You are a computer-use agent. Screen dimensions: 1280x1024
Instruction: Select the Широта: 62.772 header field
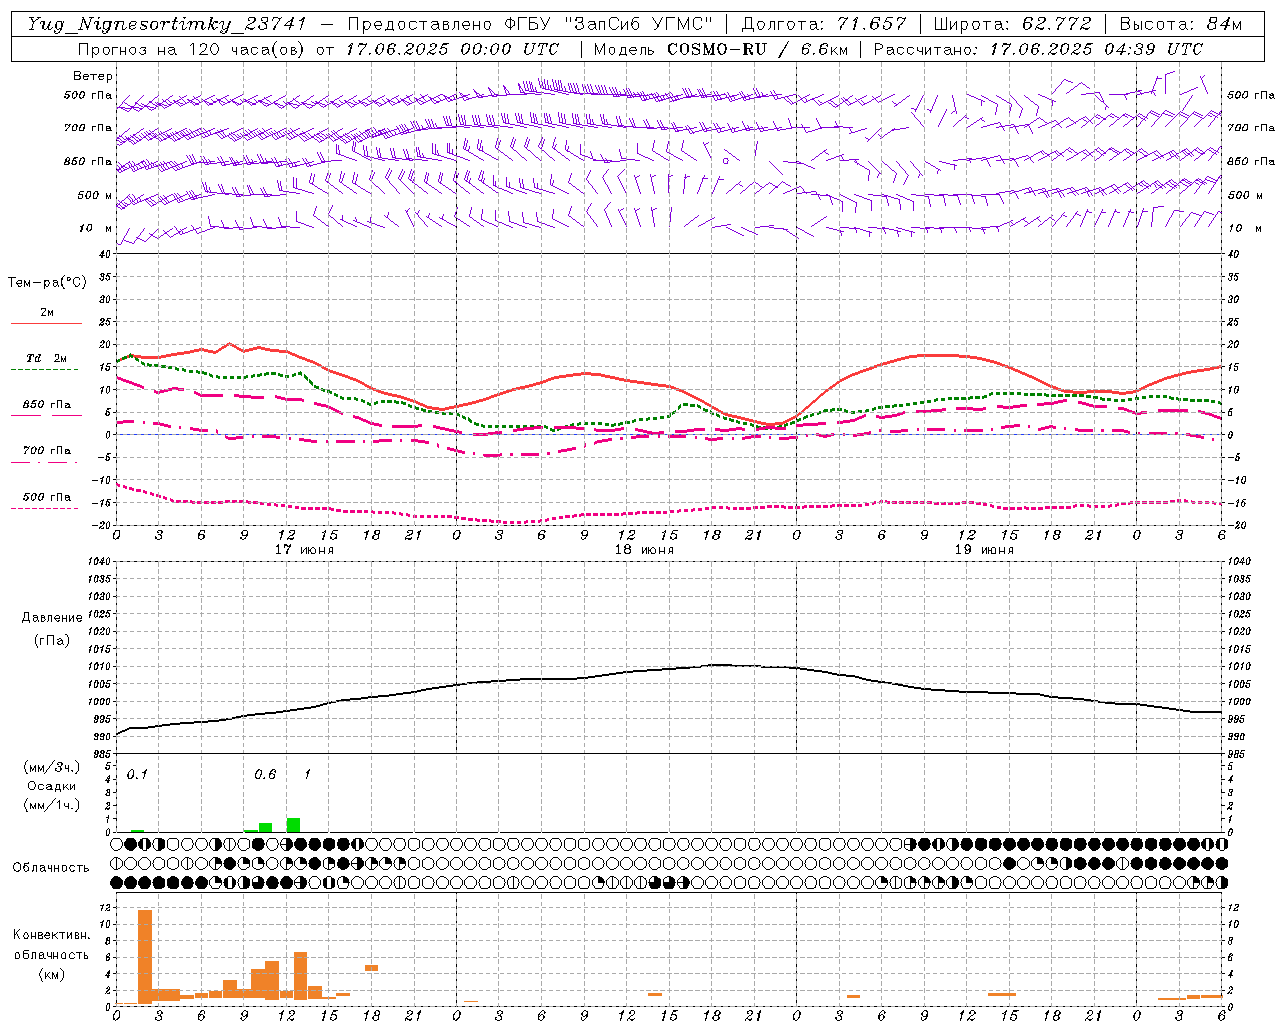tap(1012, 24)
